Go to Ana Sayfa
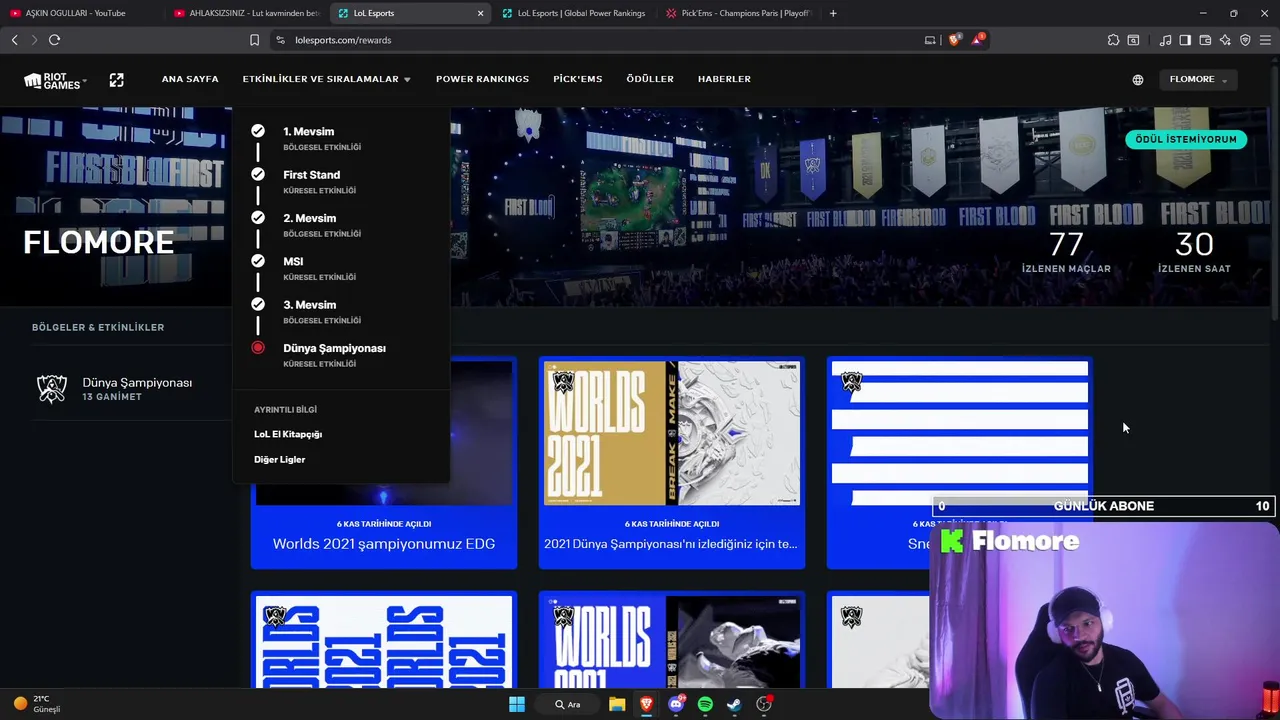 pos(190,79)
